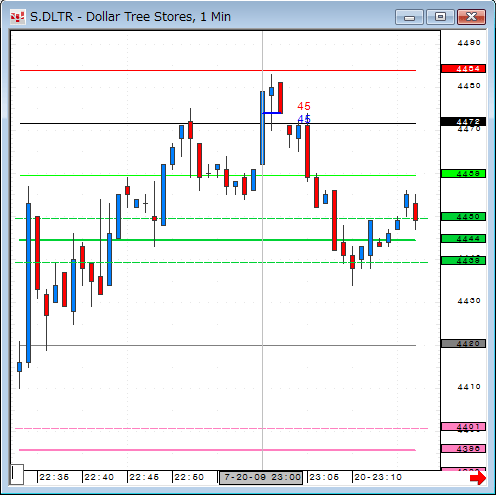Minimize the S.DLTR chart window
Image resolution: width=496 pixels, height=495 pixels.
[x=409, y=17]
